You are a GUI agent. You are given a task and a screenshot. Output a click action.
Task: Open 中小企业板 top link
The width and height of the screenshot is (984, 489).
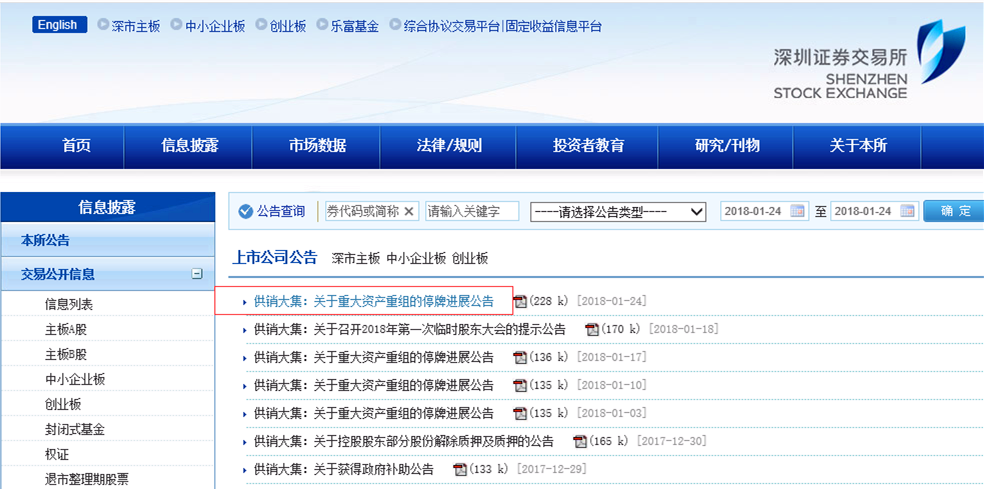pos(215,26)
